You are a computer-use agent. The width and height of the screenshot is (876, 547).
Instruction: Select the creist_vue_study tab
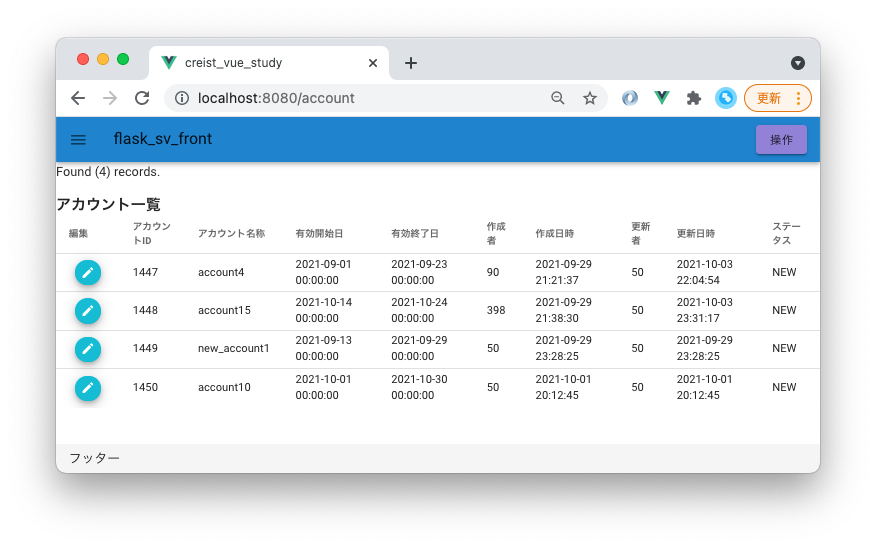click(x=269, y=63)
